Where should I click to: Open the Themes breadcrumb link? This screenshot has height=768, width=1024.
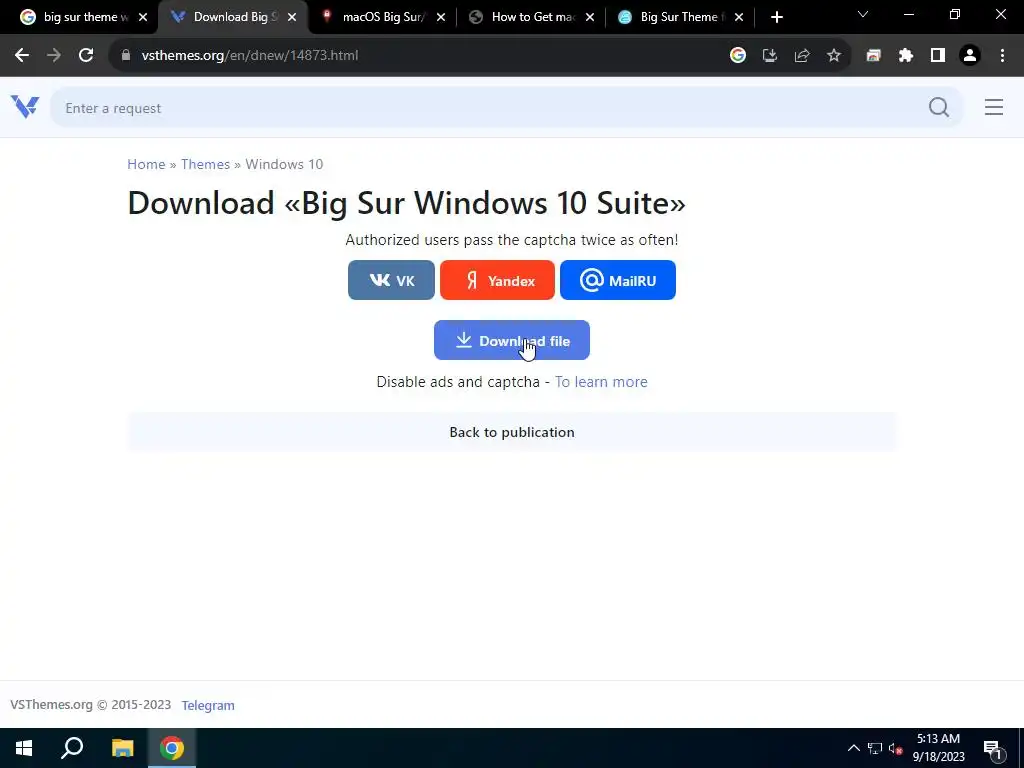click(205, 164)
